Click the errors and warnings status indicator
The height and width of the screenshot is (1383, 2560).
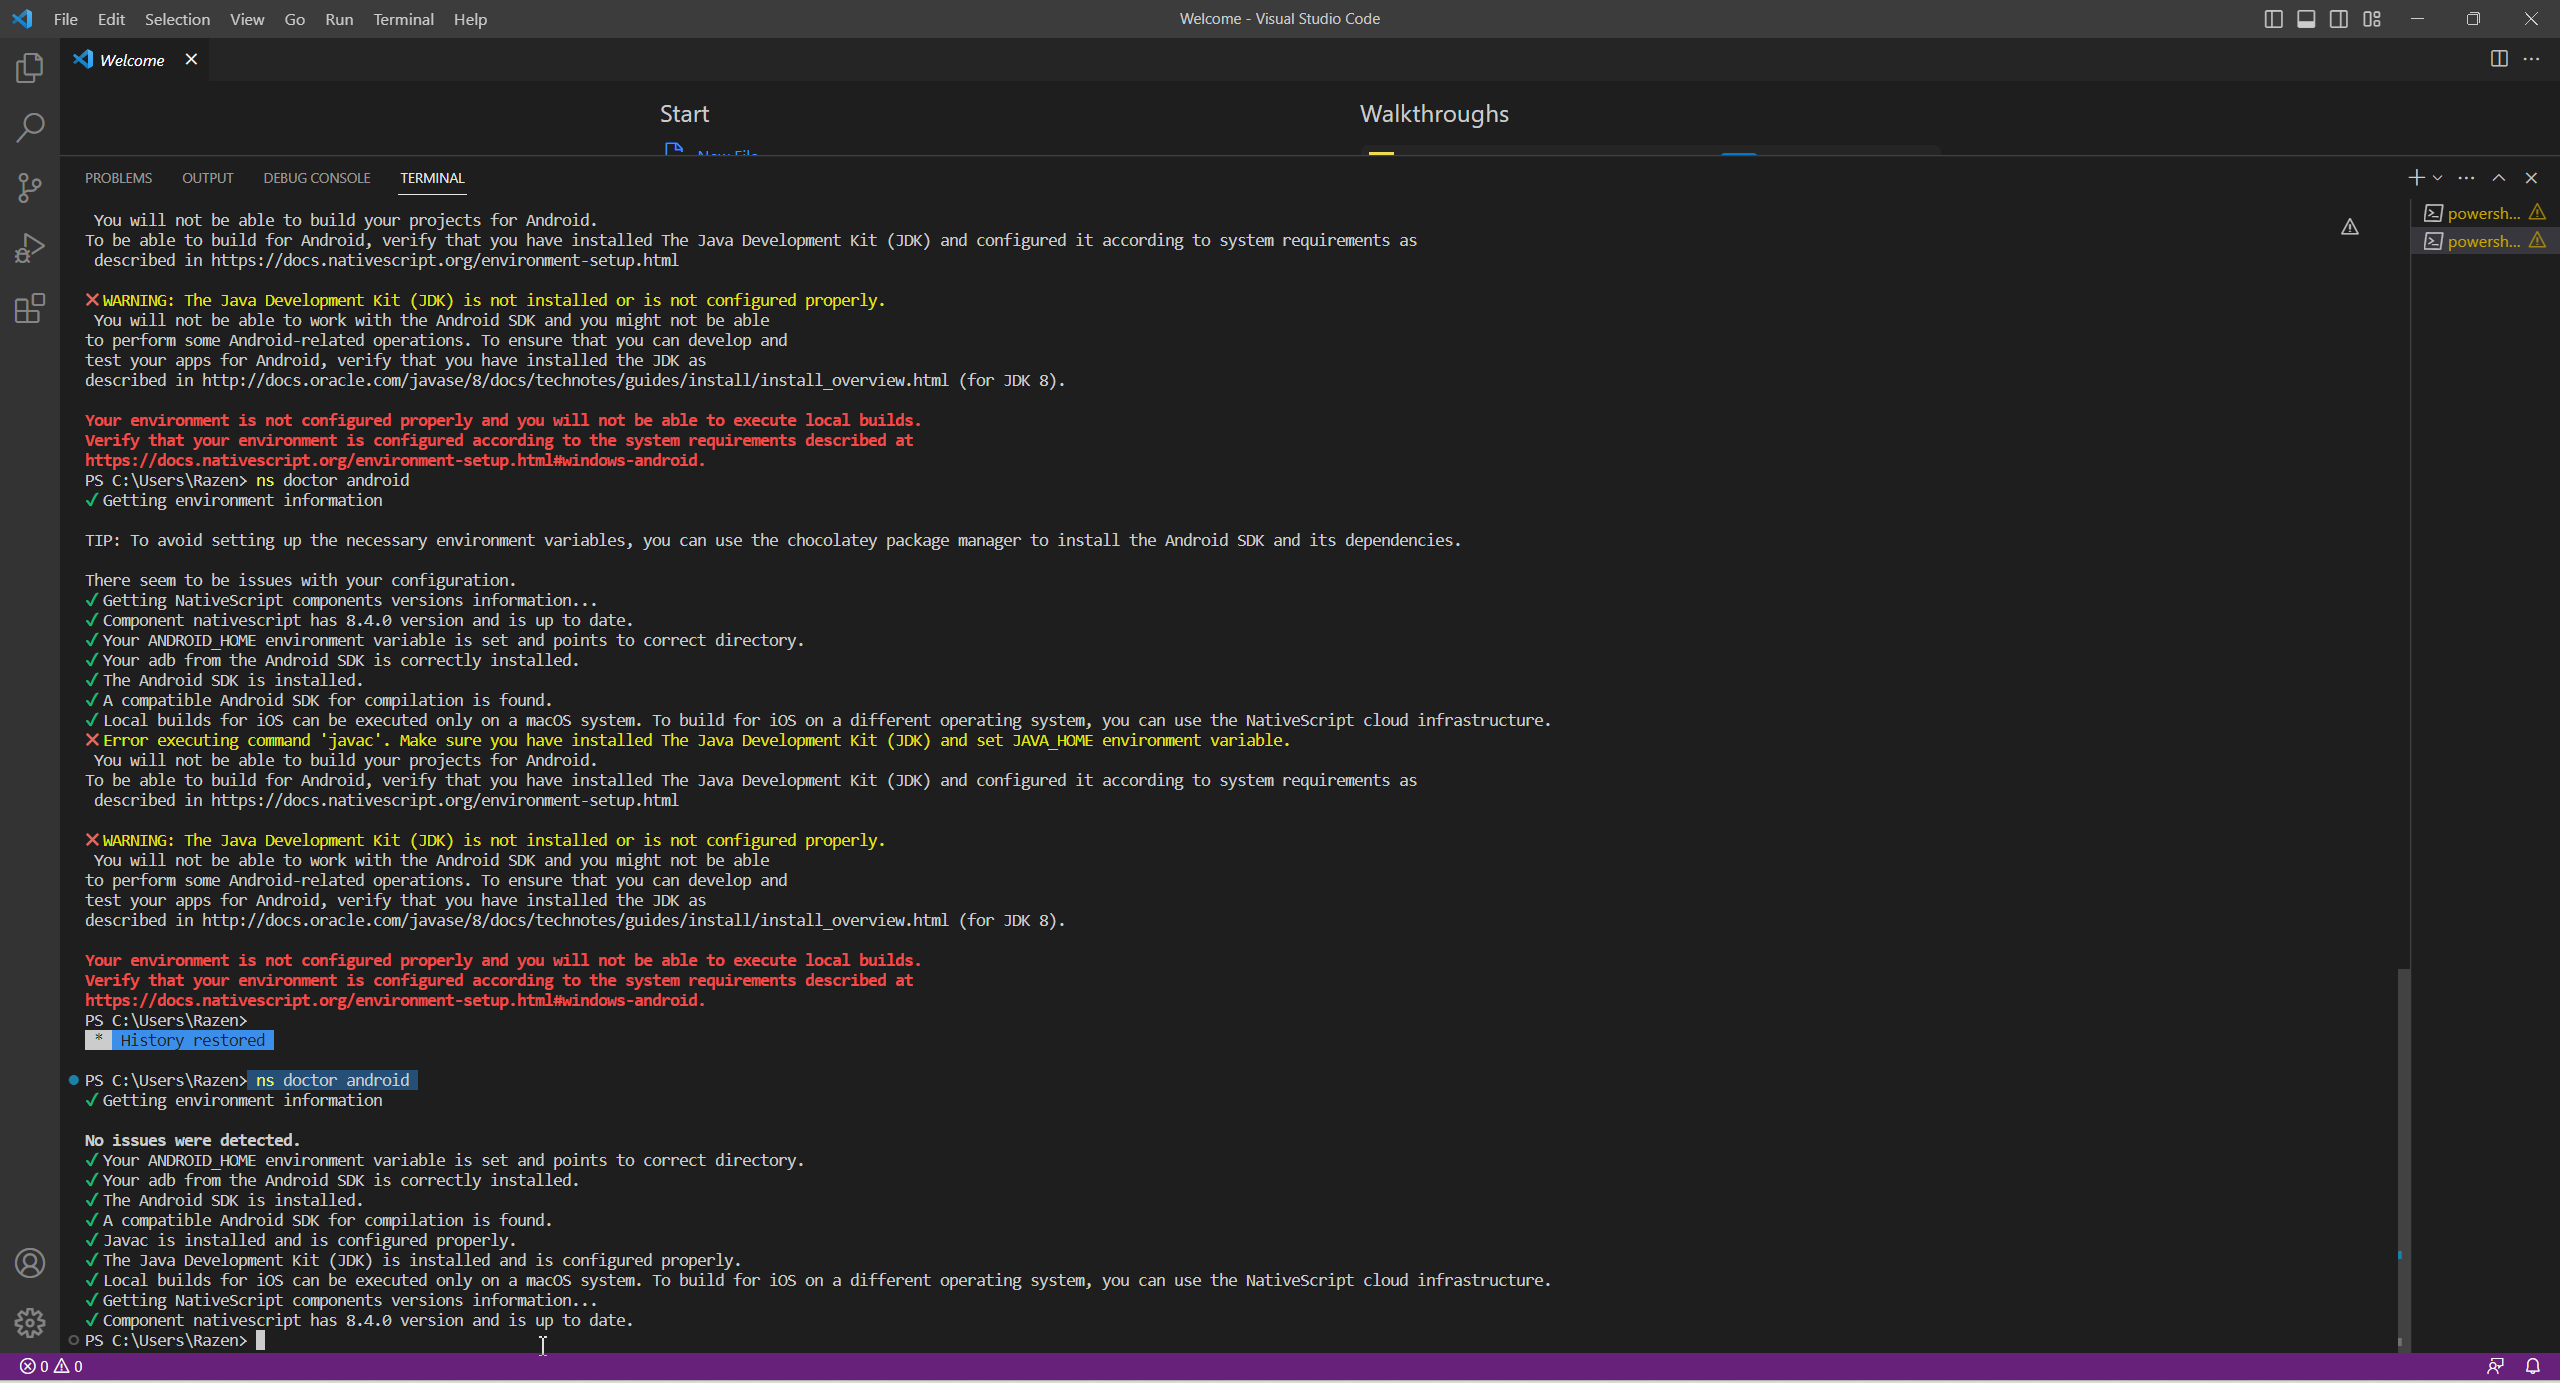click(51, 1366)
